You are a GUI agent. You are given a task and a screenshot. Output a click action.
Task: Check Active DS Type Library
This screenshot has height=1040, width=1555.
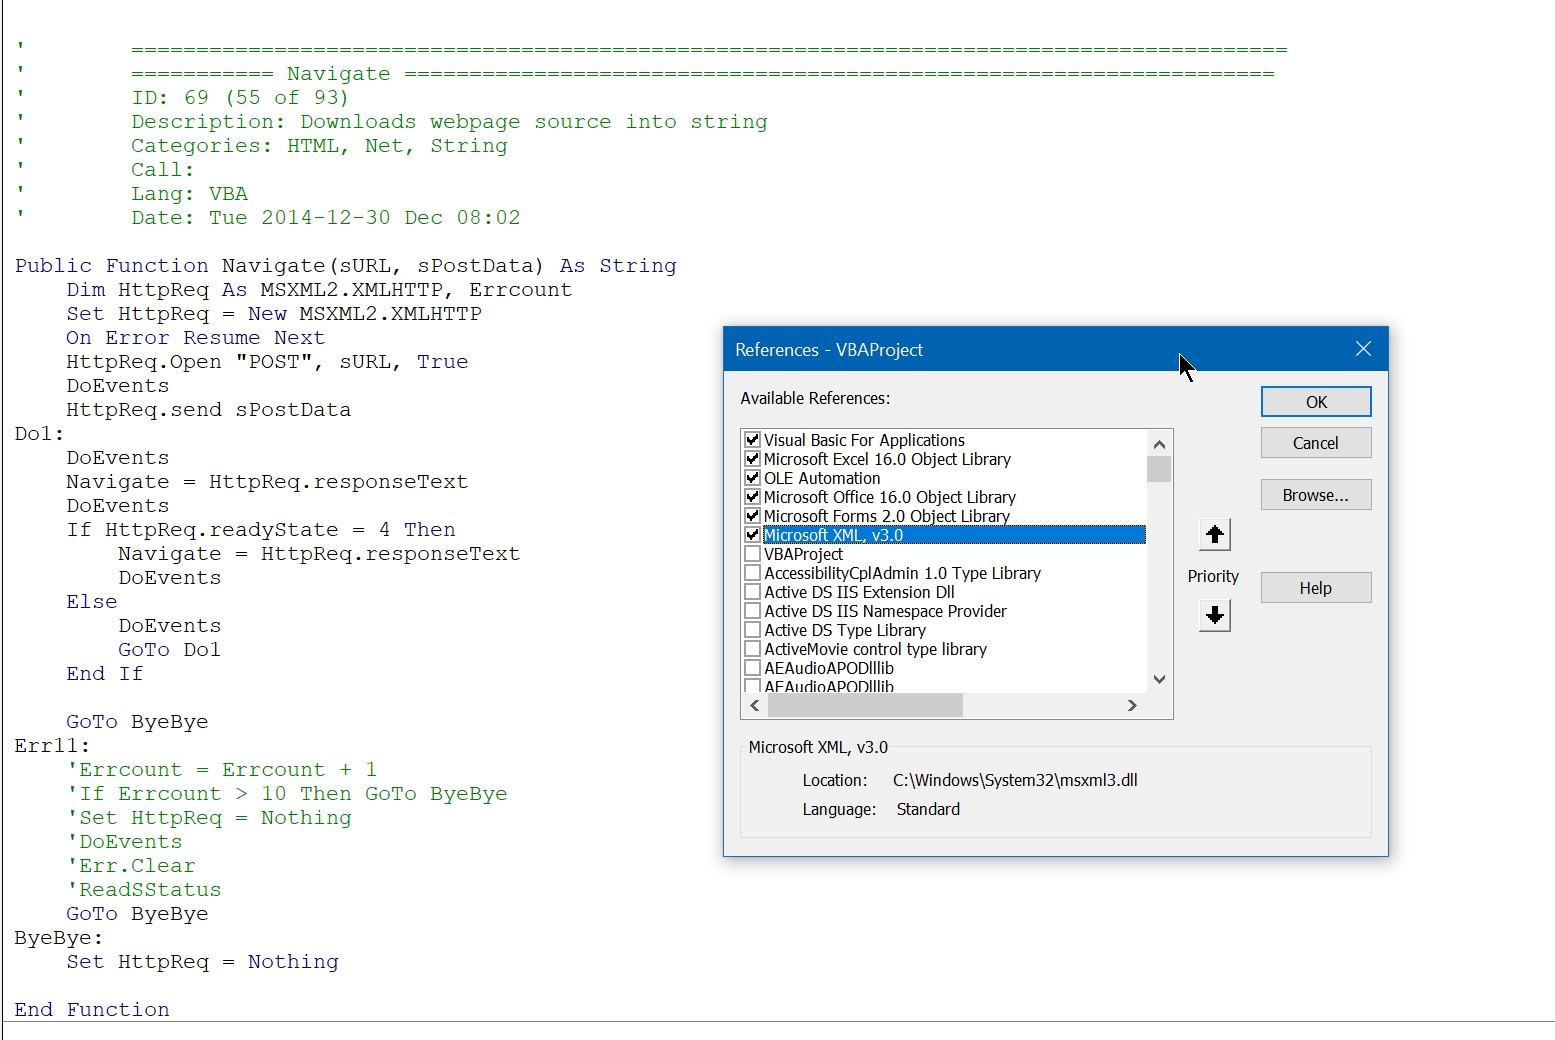753,630
